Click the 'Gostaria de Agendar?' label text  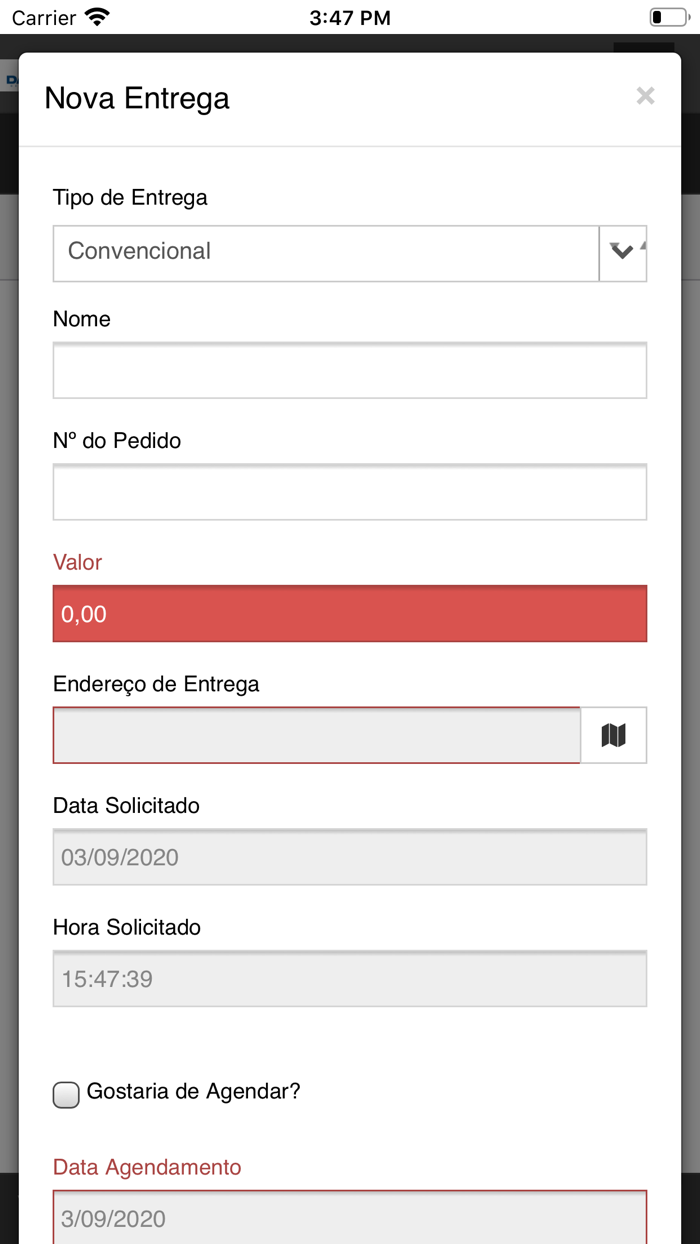click(x=193, y=1091)
